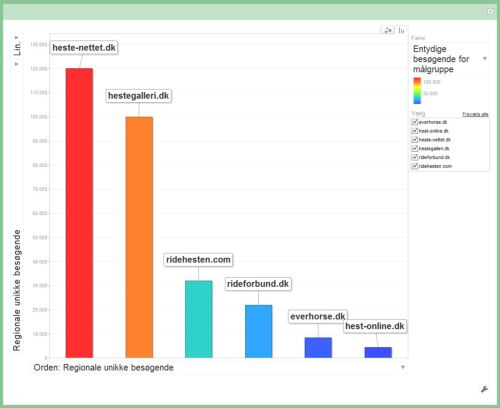Select the red heste-nettet.dk bar
500x408 pixels.
click(79, 213)
